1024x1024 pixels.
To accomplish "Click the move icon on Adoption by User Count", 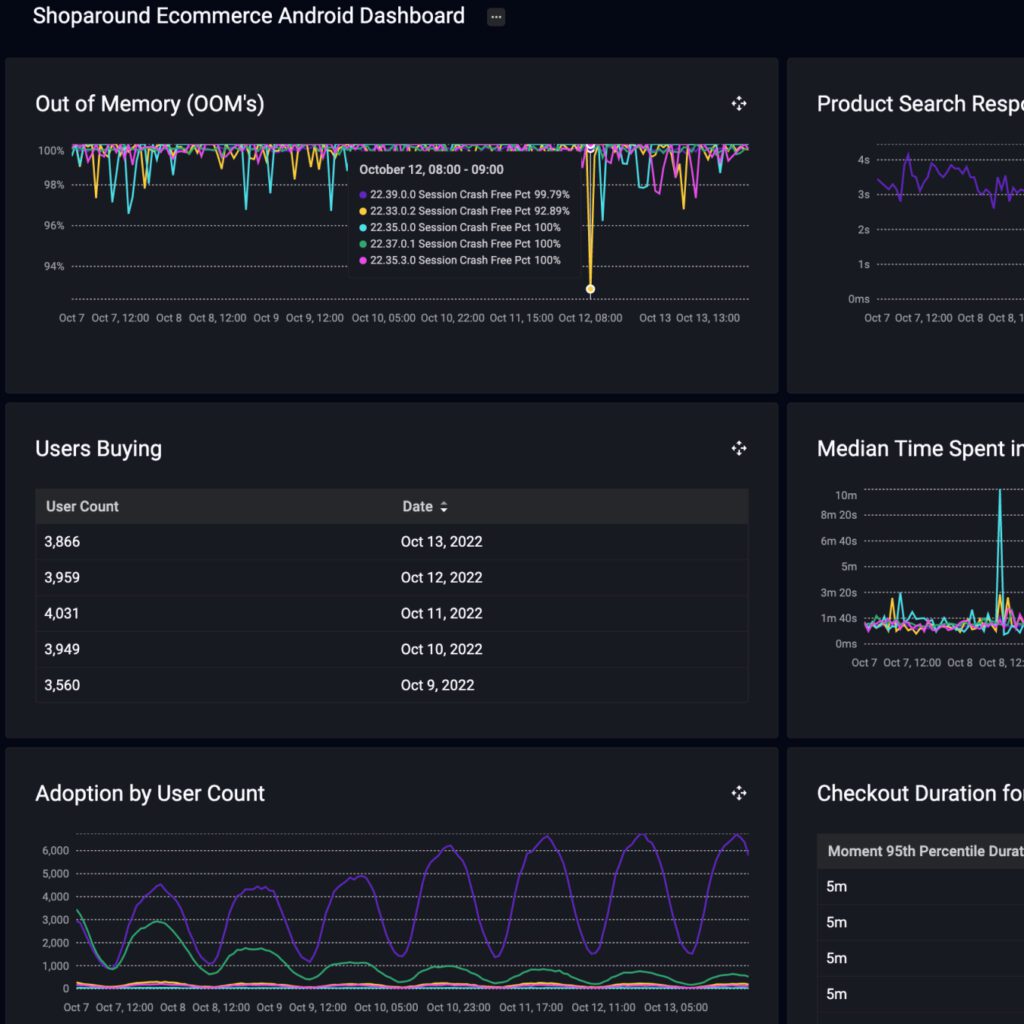I will [738, 793].
